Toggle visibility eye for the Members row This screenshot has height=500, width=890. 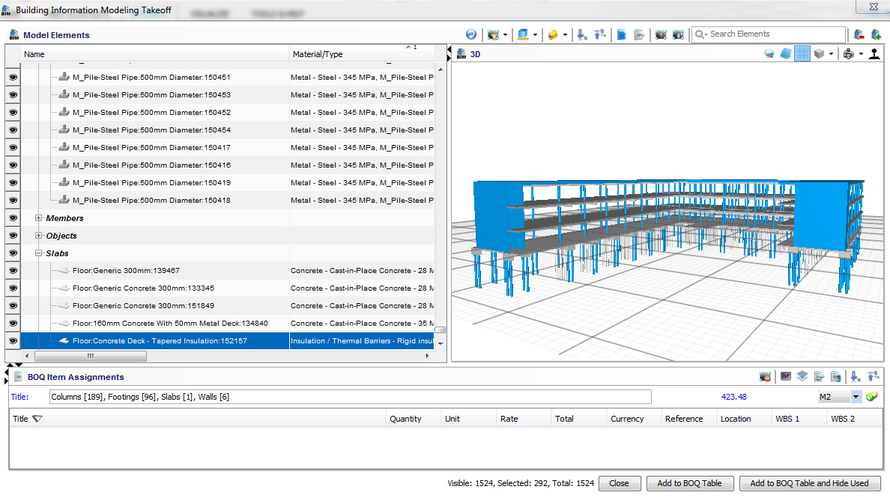(14, 218)
